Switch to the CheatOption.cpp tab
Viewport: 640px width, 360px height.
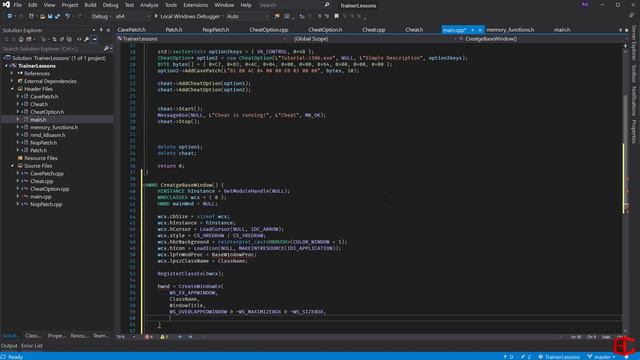pyautogui.click(x=269, y=30)
